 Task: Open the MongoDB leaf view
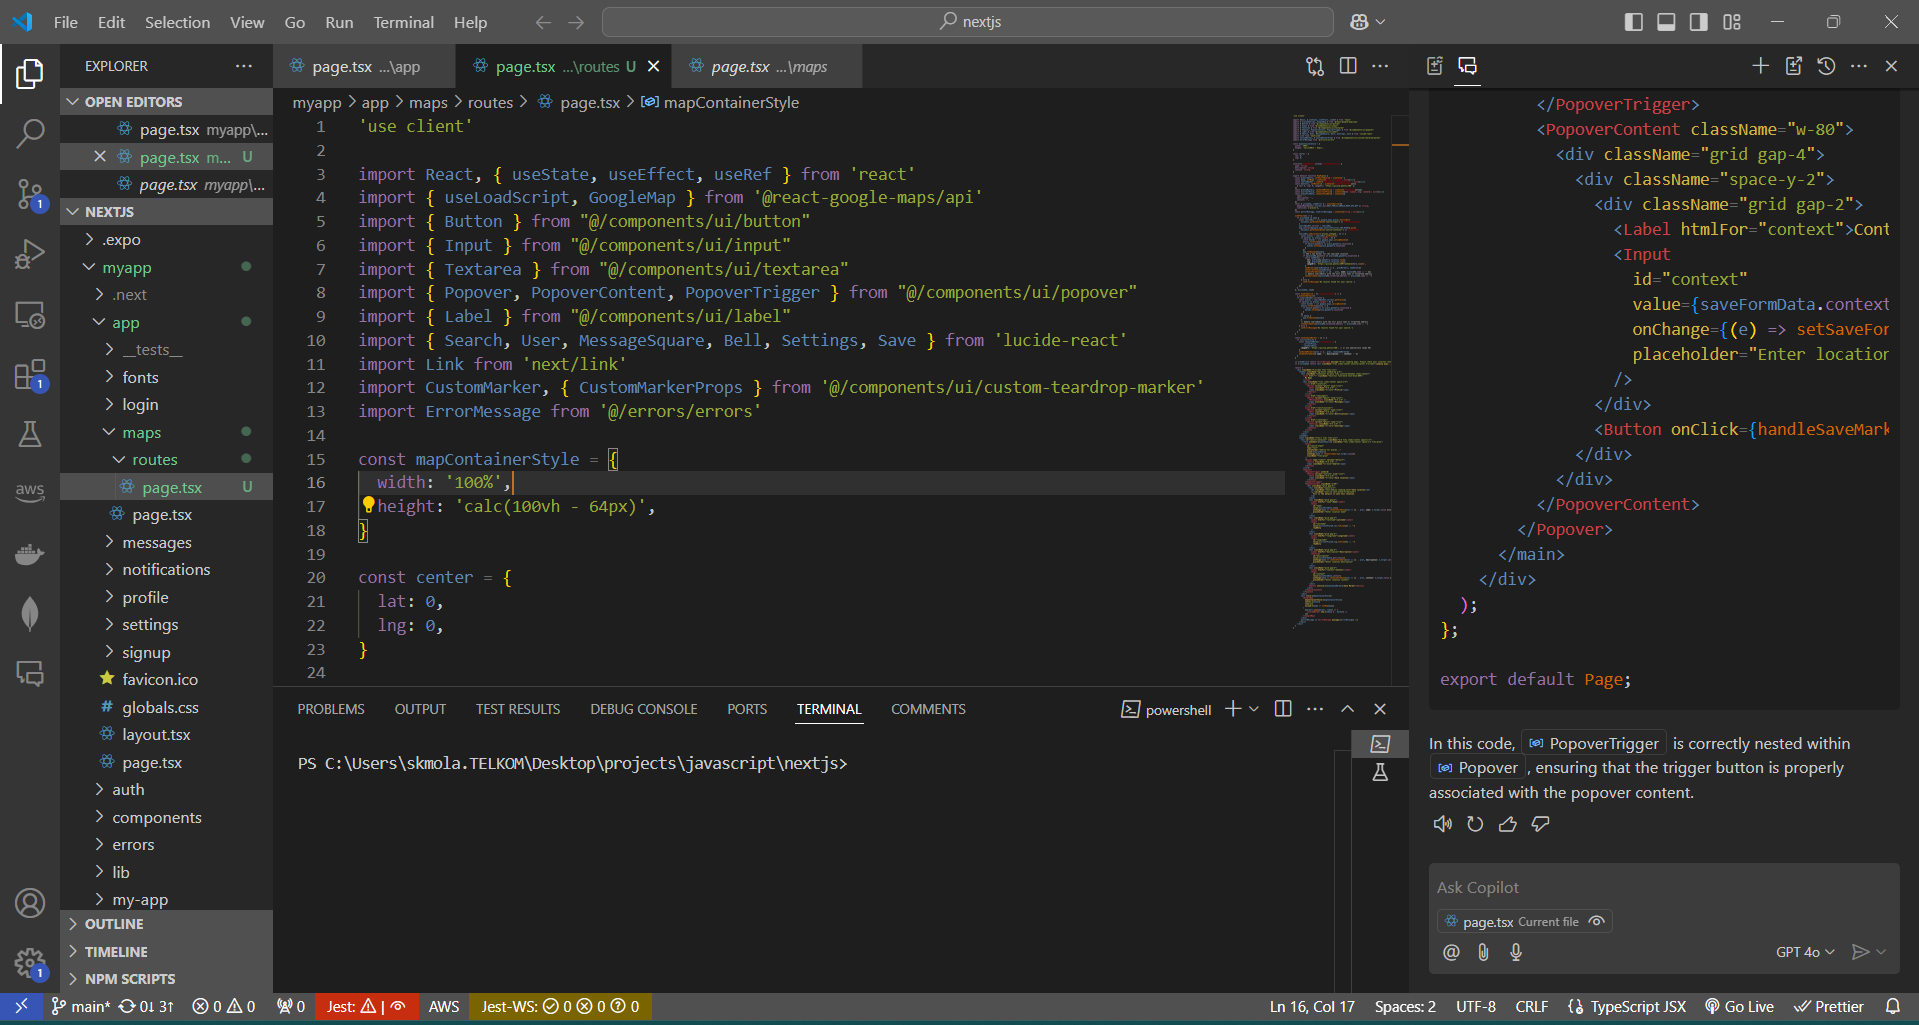point(30,613)
